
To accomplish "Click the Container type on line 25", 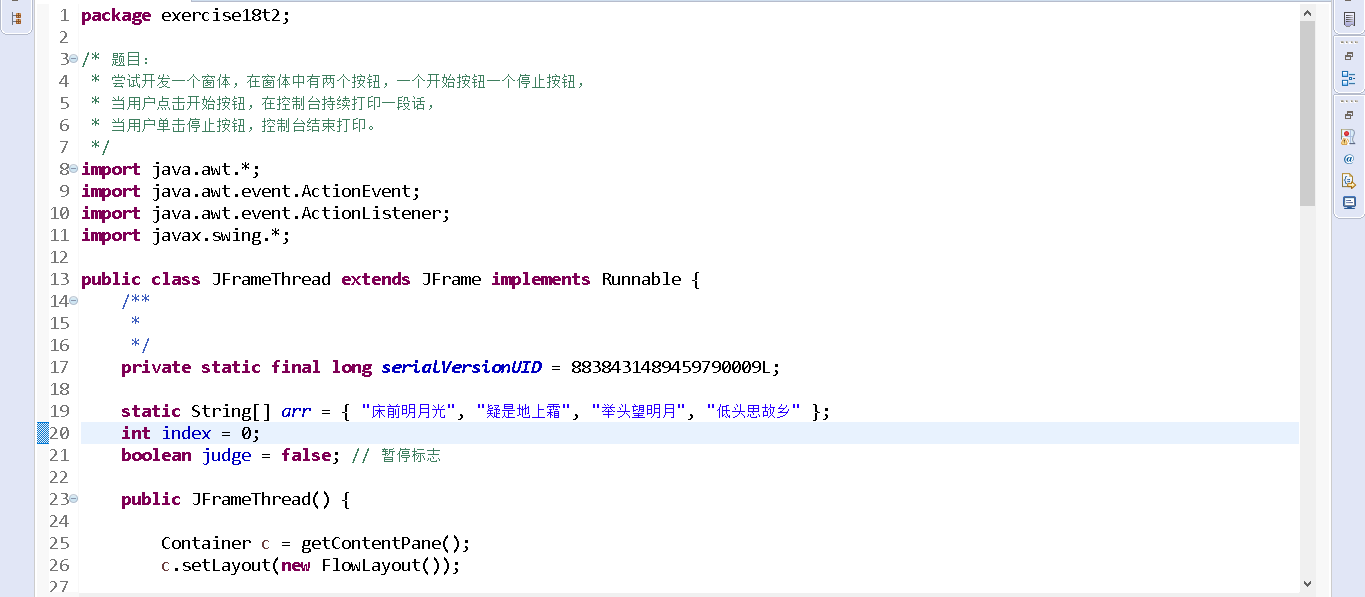I will pyautogui.click(x=206, y=543).
